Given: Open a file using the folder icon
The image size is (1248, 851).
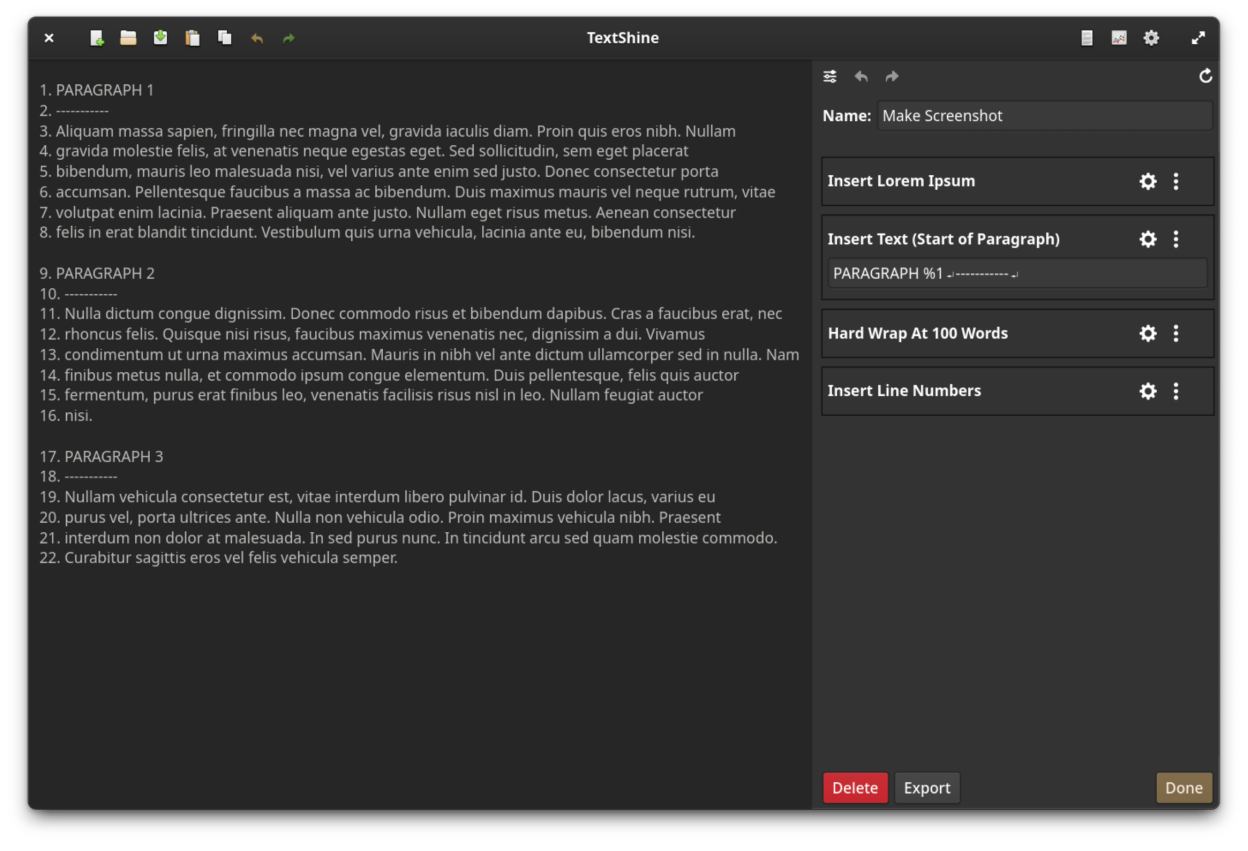Looking at the screenshot, I should click(128, 38).
